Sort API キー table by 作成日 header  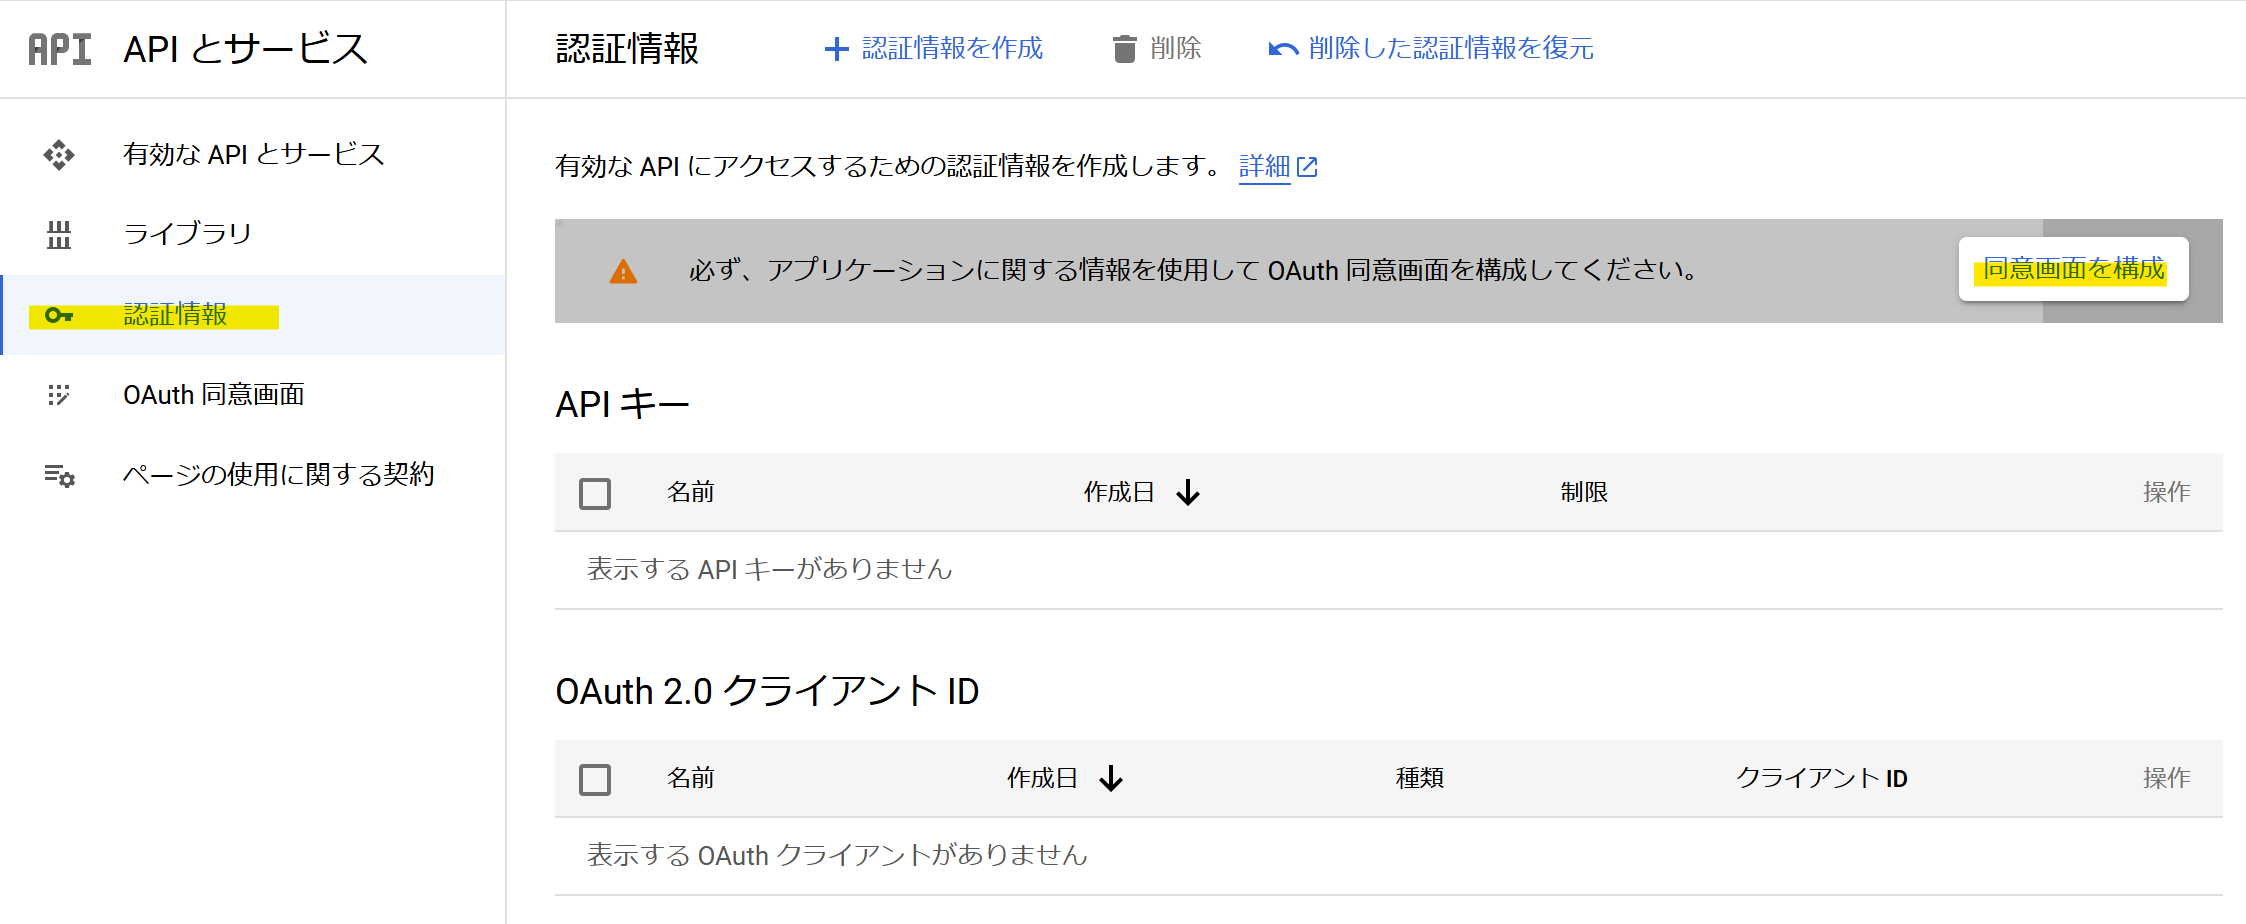pos(1119,493)
